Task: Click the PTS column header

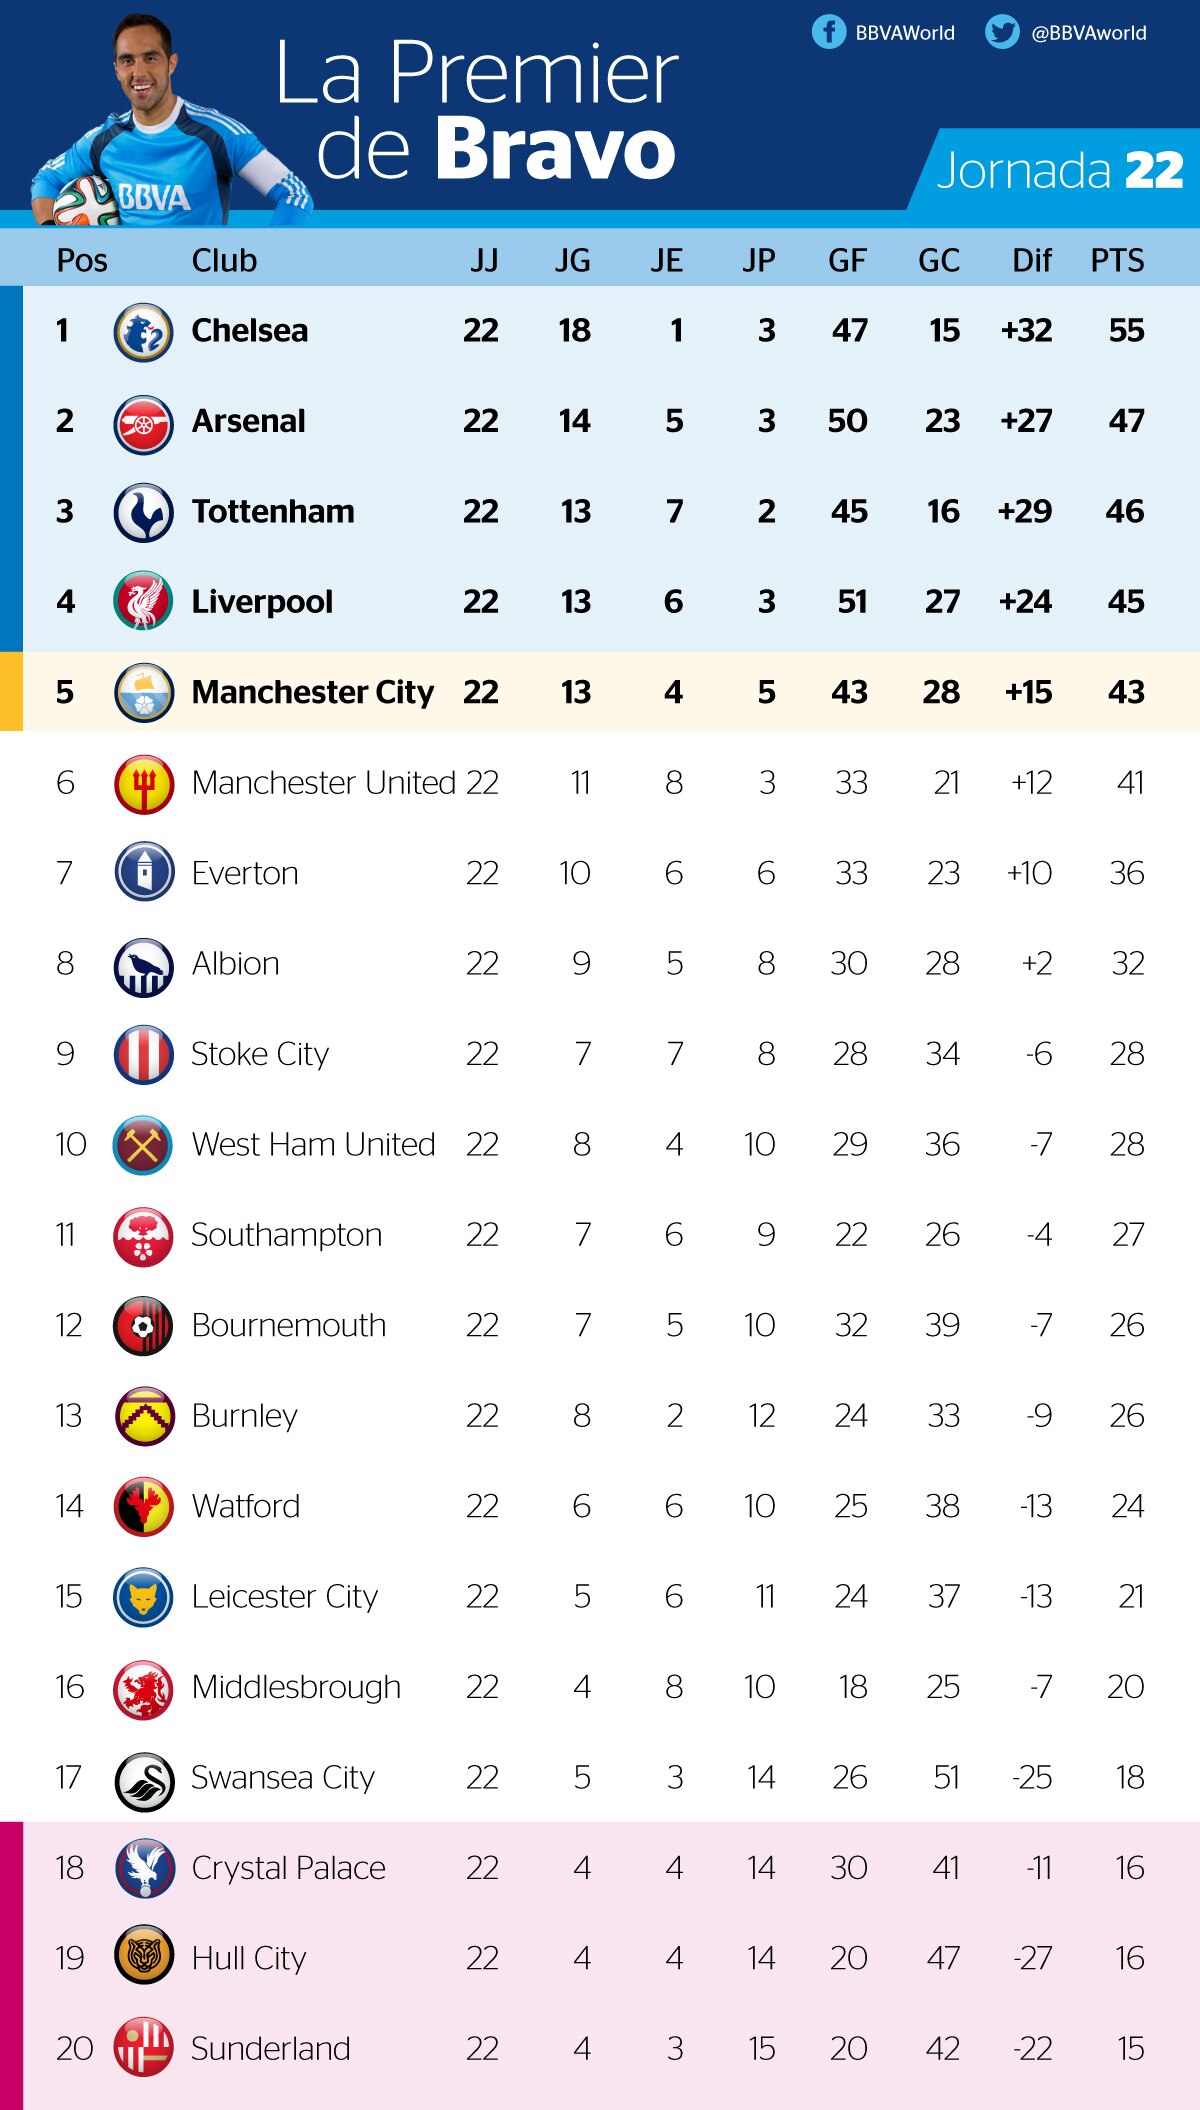Action: pos(1117,260)
